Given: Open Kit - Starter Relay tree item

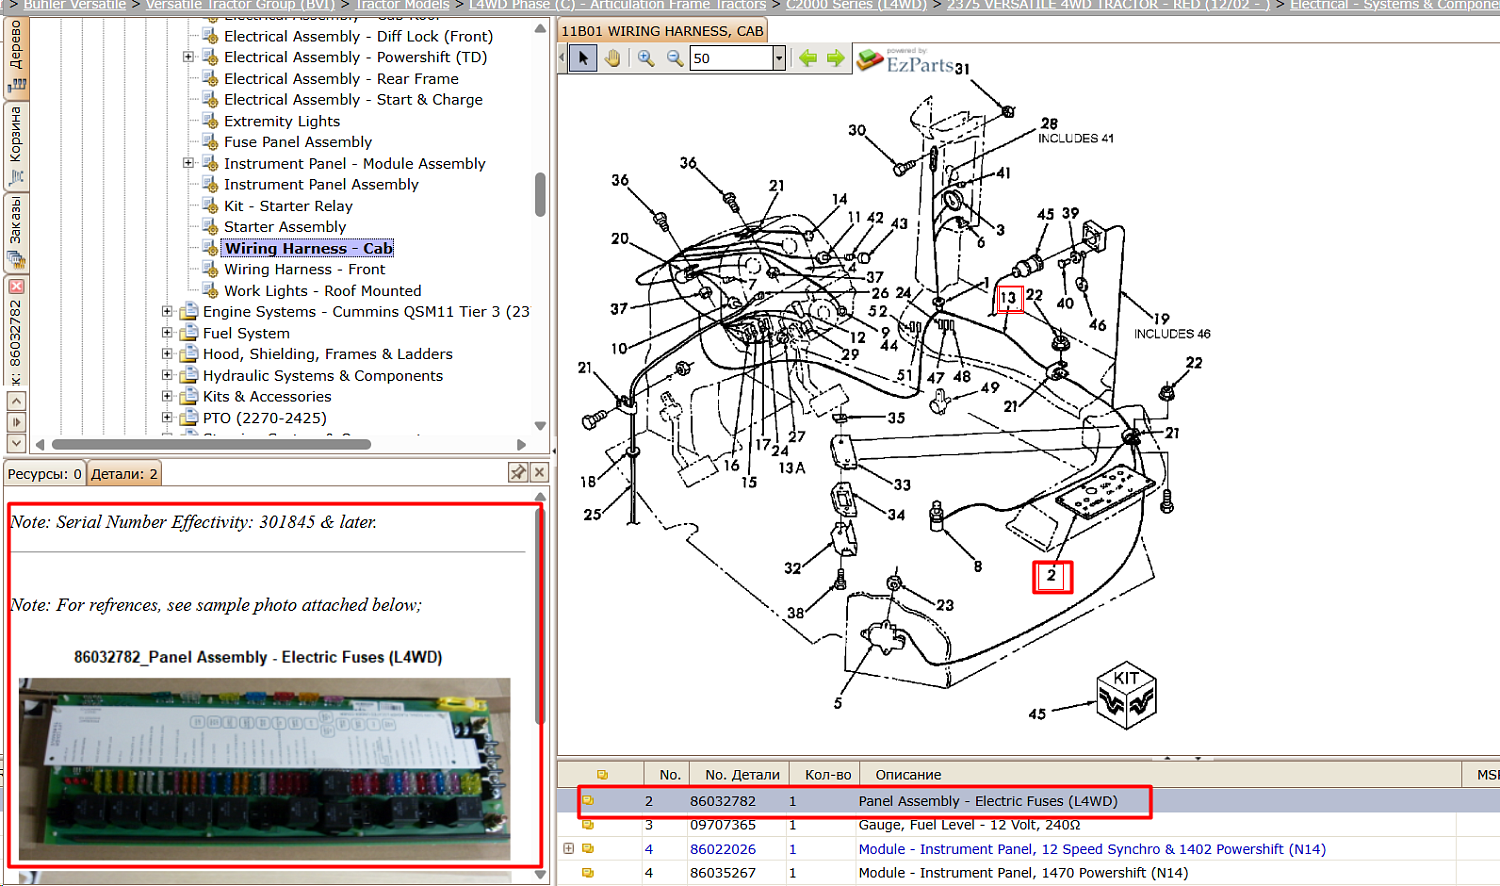Looking at the screenshot, I should (x=288, y=206).
